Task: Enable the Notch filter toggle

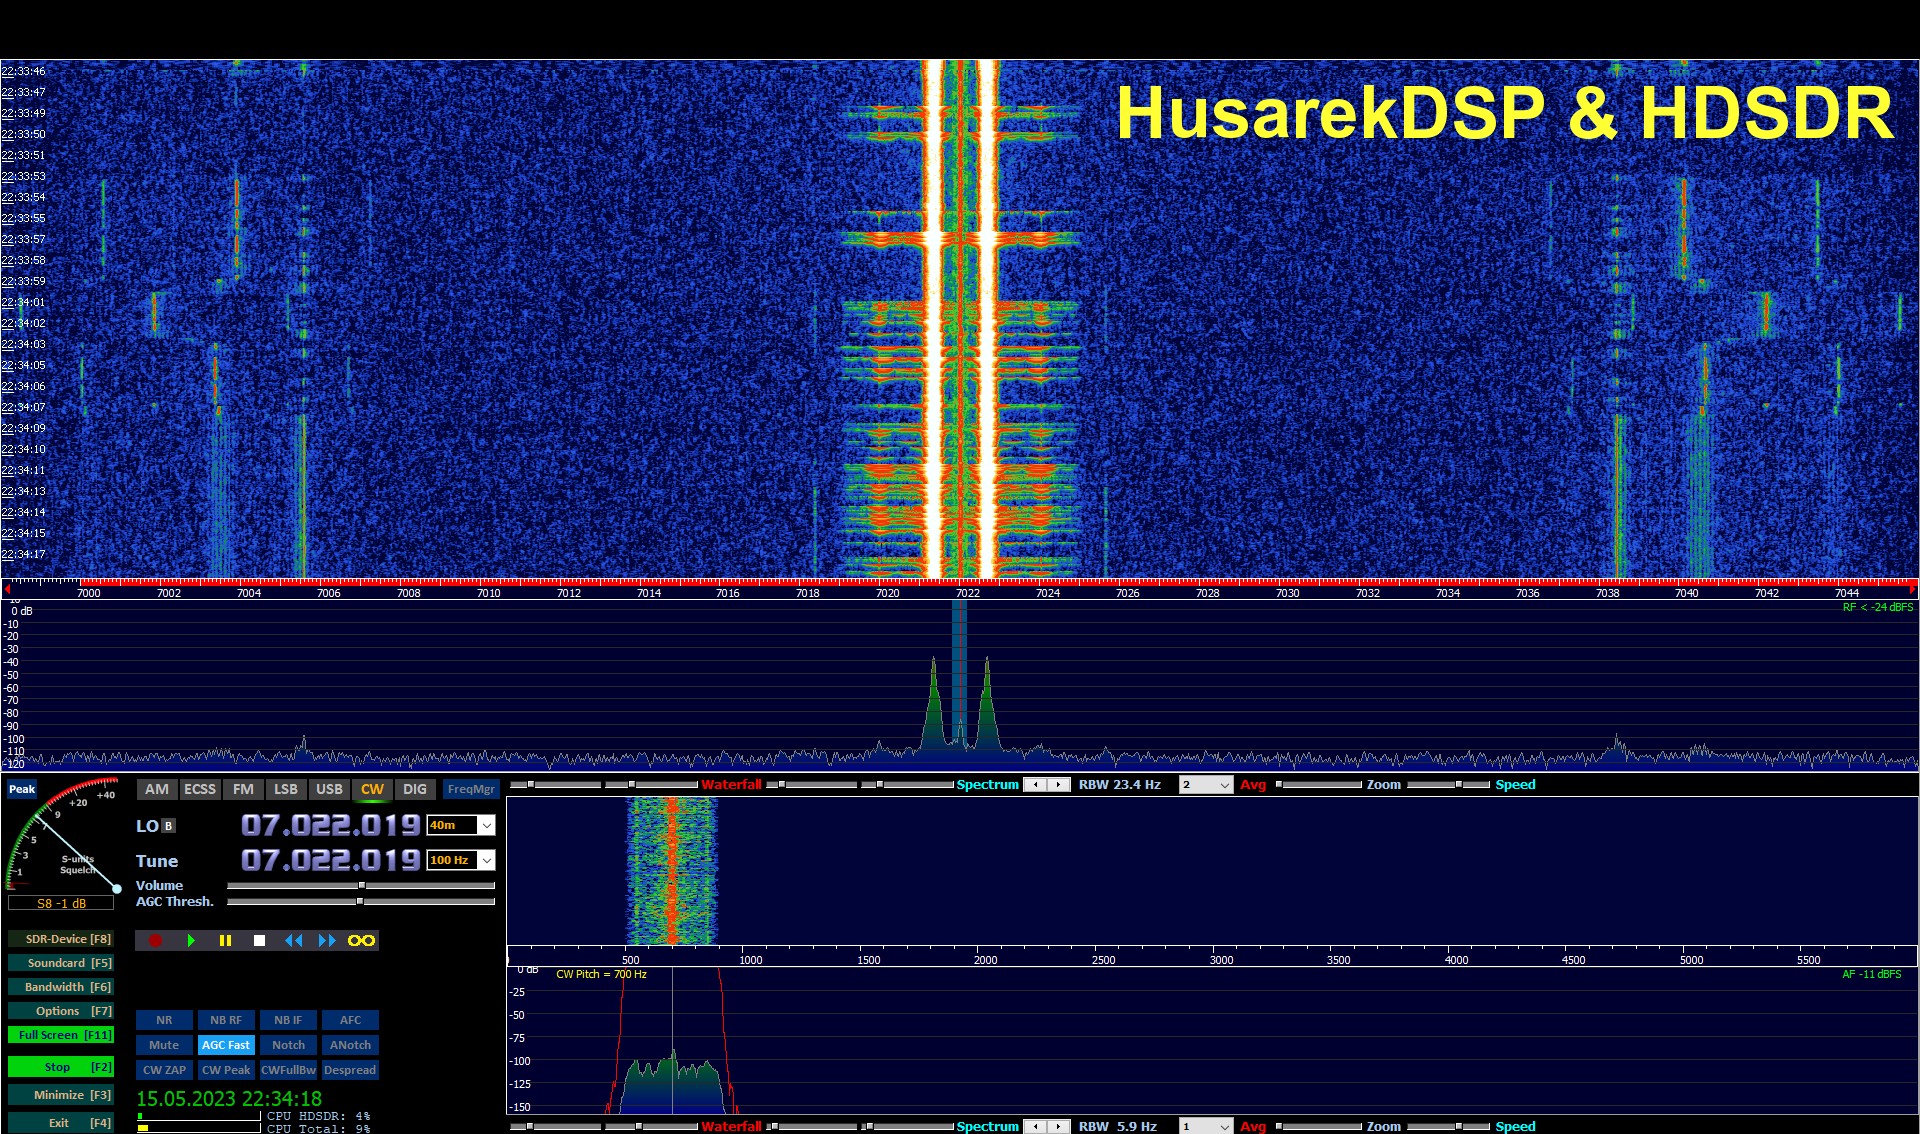Action: click(288, 1045)
